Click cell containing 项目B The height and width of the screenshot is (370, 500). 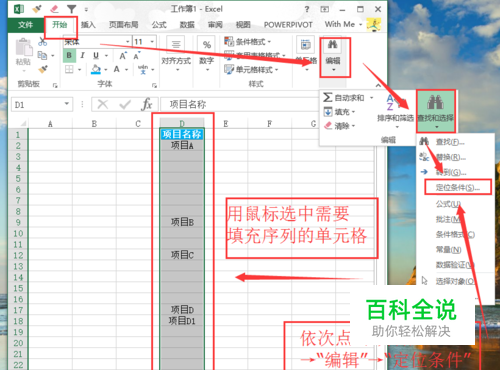coord(182,222)
